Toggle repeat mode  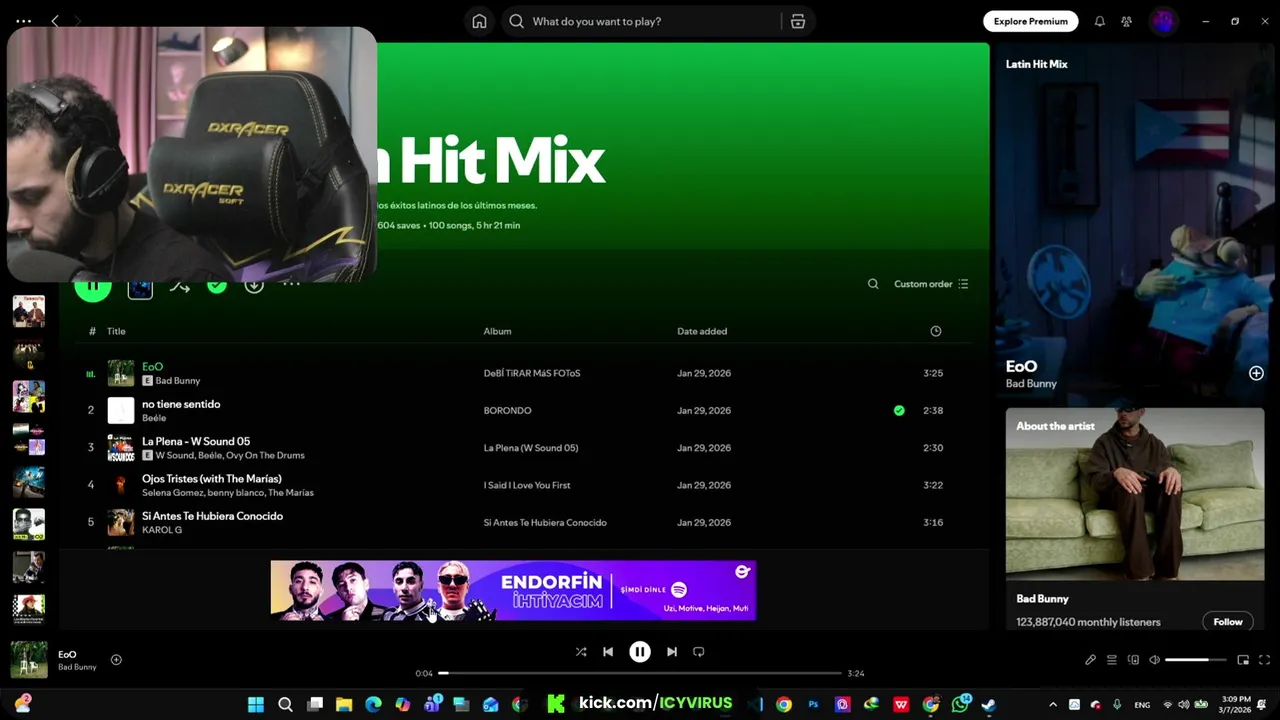[699, 652]
